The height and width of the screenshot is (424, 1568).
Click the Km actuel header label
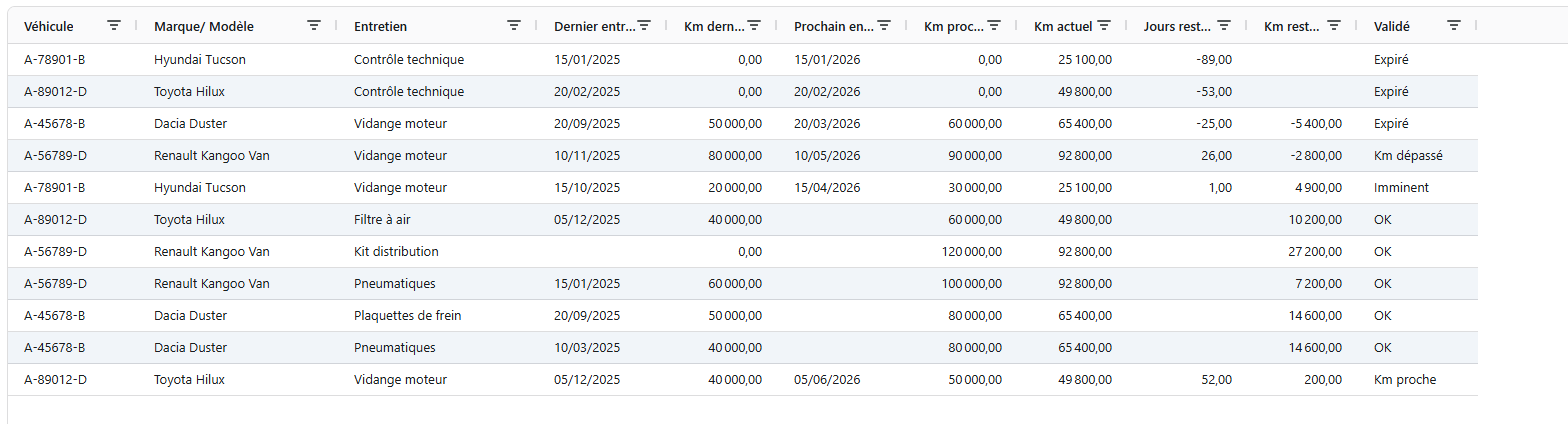[x=1062, y=26]
